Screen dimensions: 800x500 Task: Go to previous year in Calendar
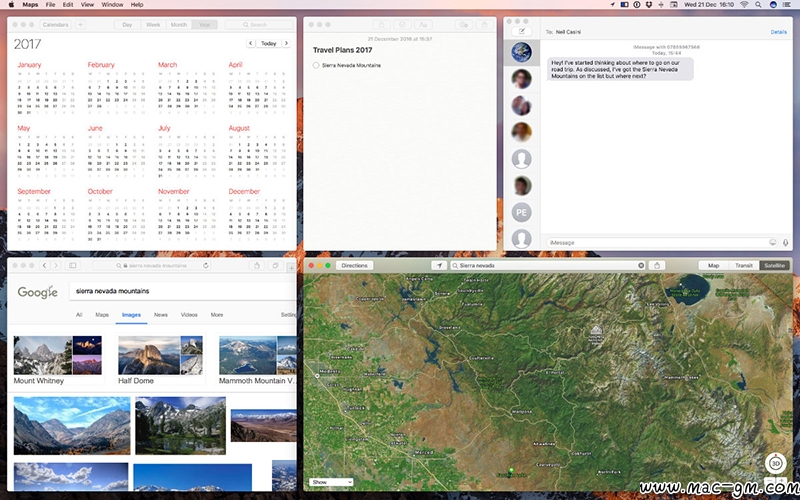point(251,43)
